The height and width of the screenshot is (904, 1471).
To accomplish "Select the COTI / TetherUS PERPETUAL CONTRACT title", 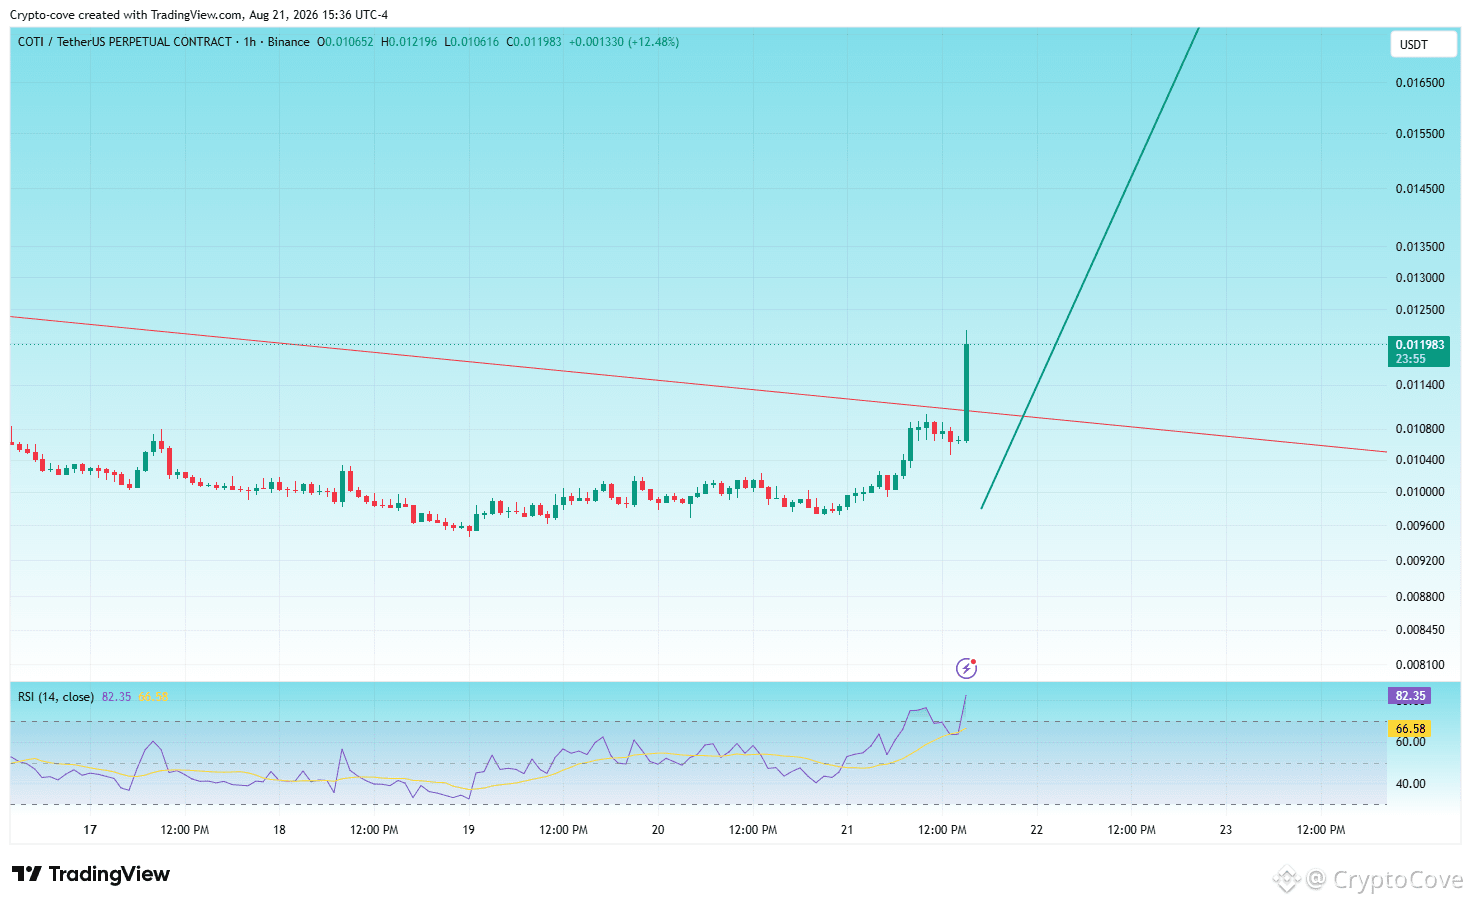I will 125,42.
